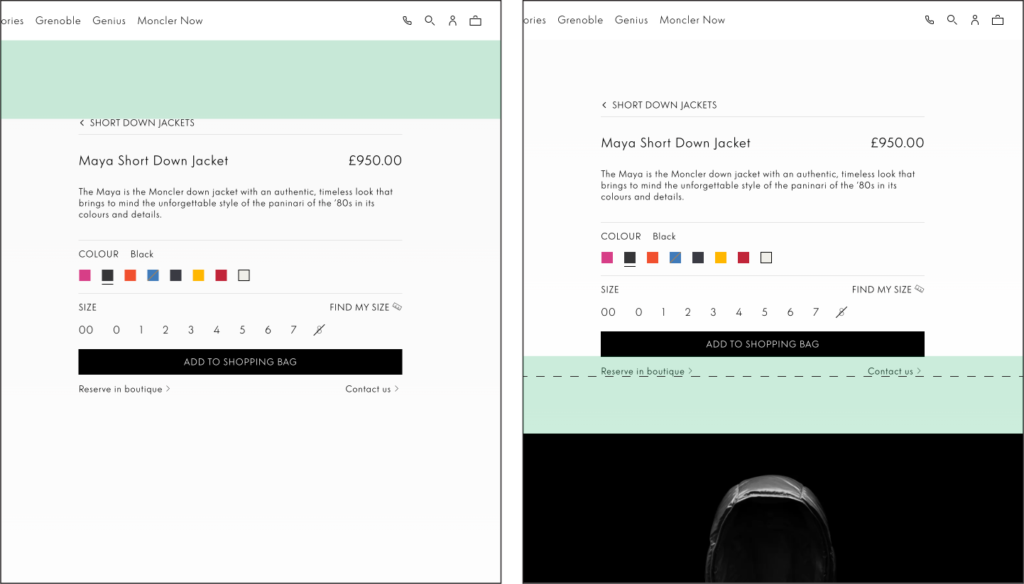Click the Find My Size ruler icon, left page
Screen dimensions: 1024x584
tap(397, 306)
